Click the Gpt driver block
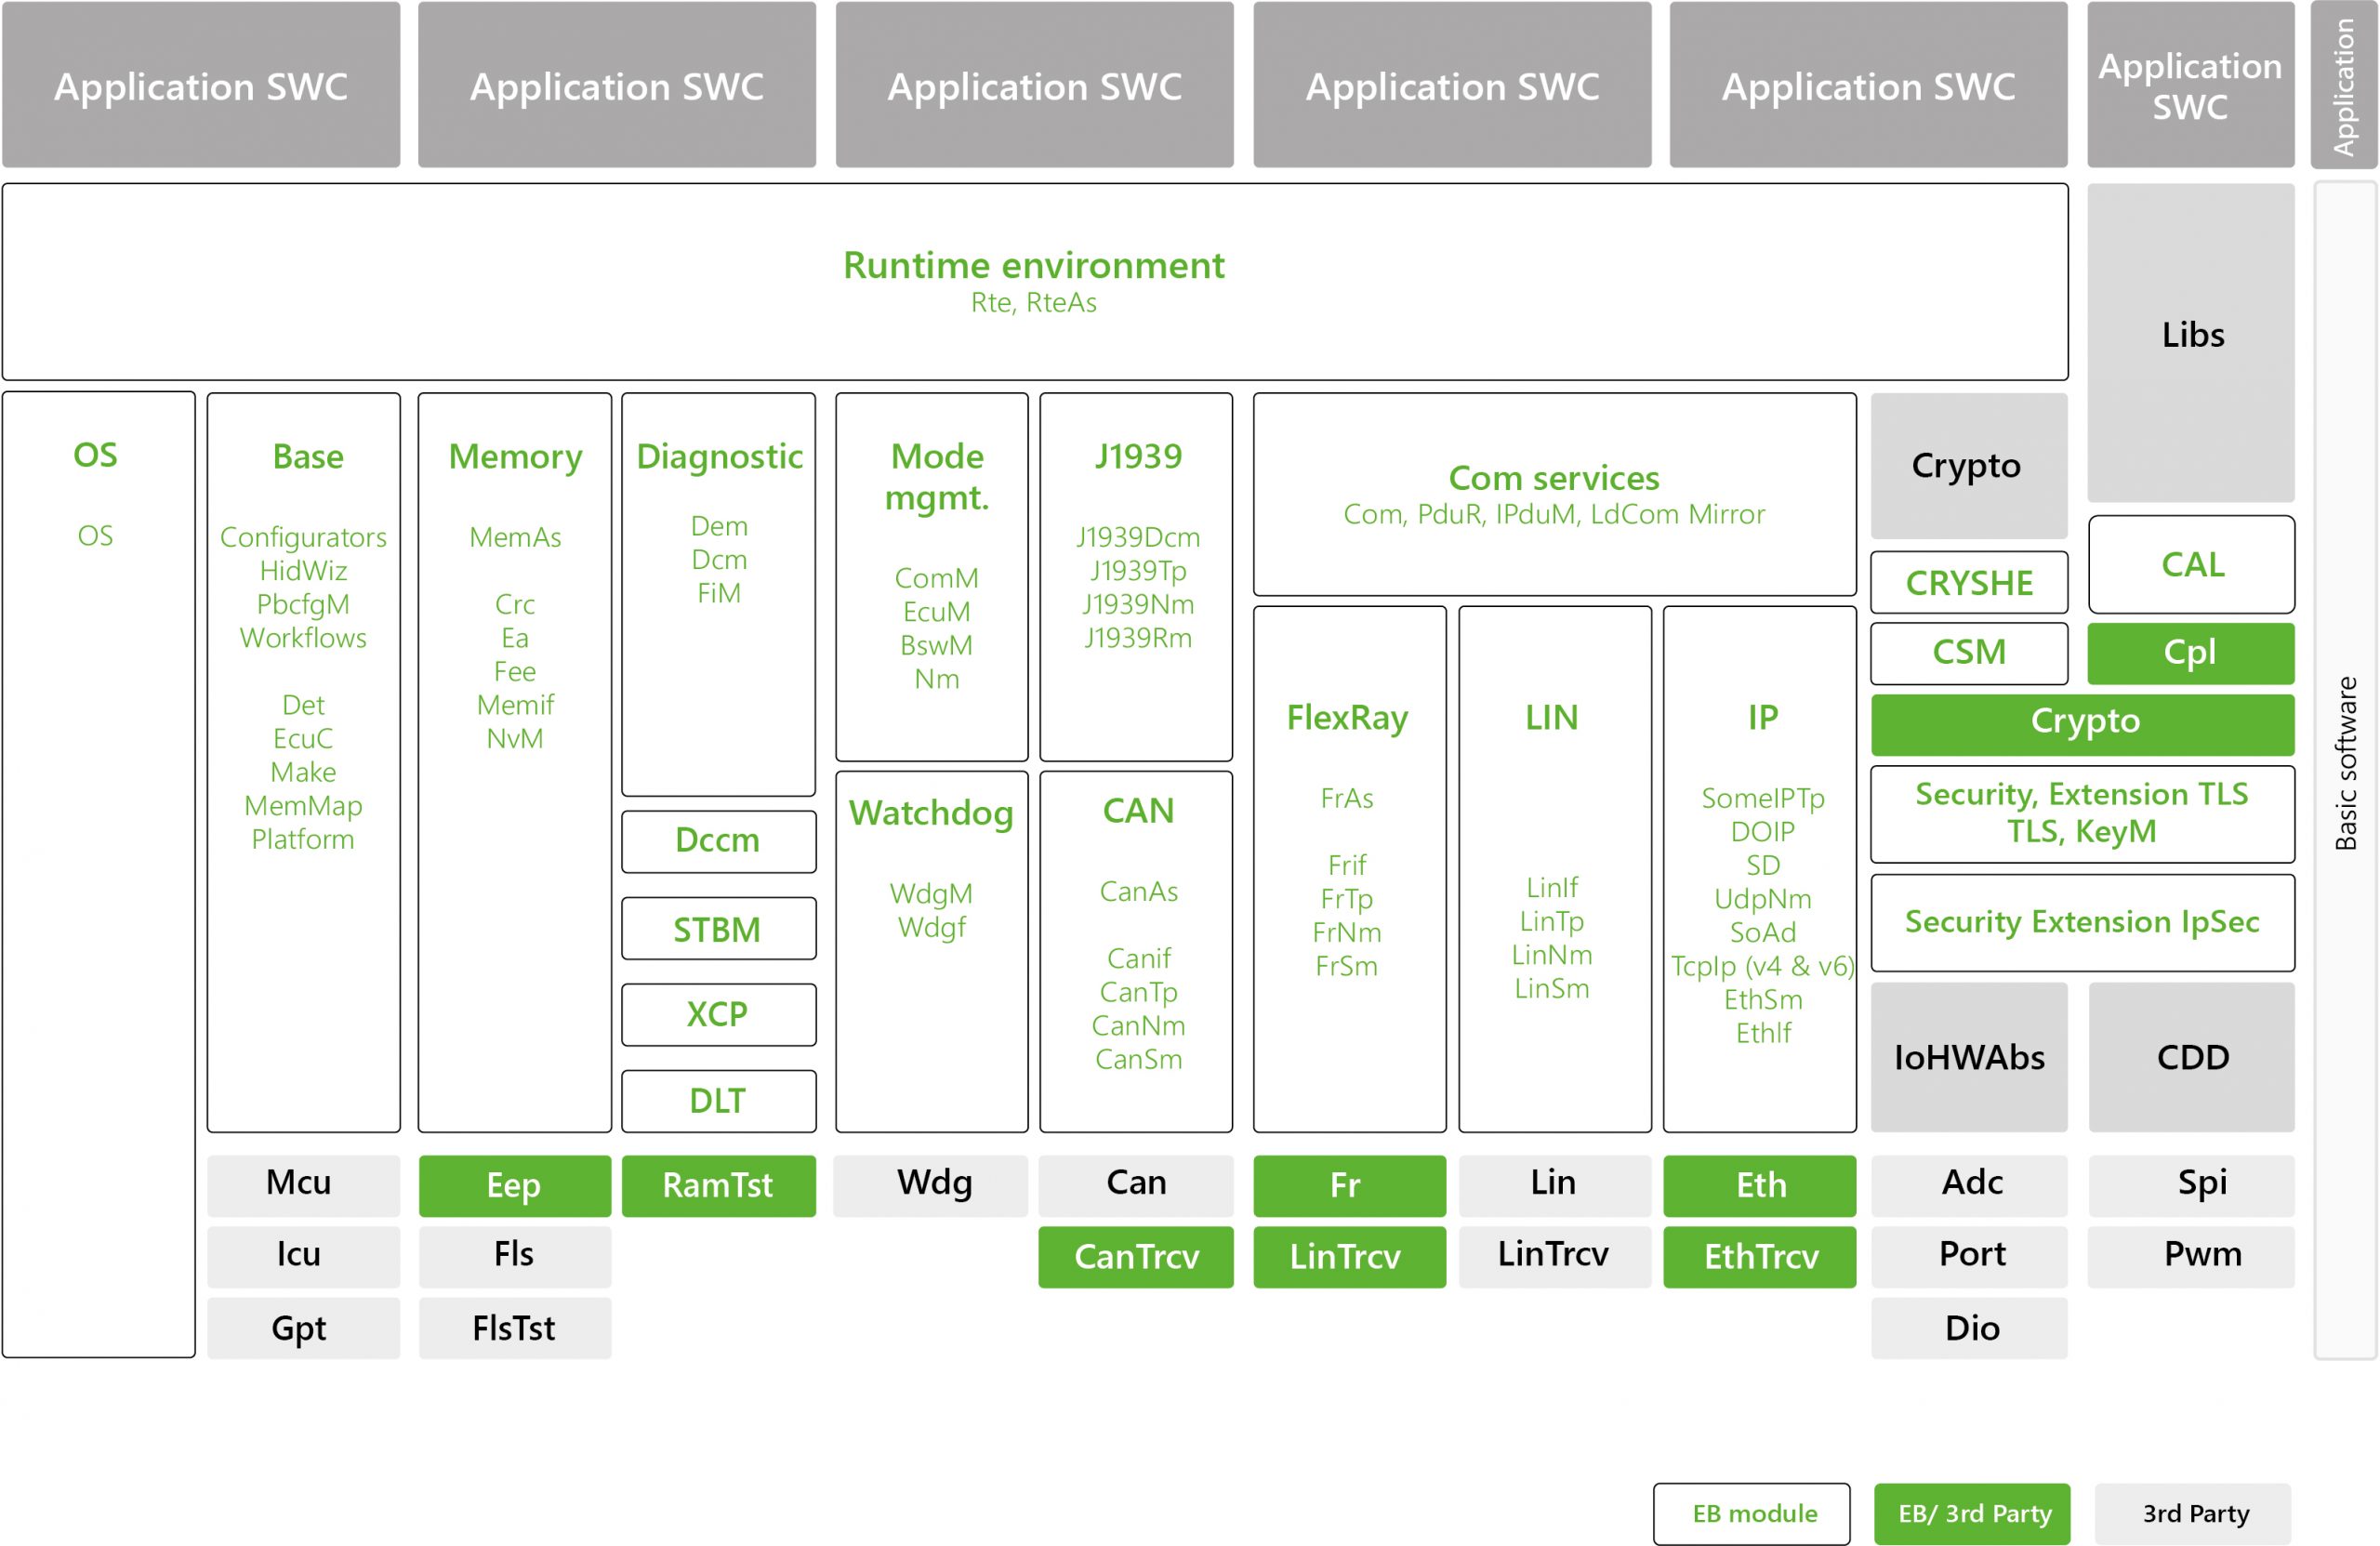 [303, 1327]
